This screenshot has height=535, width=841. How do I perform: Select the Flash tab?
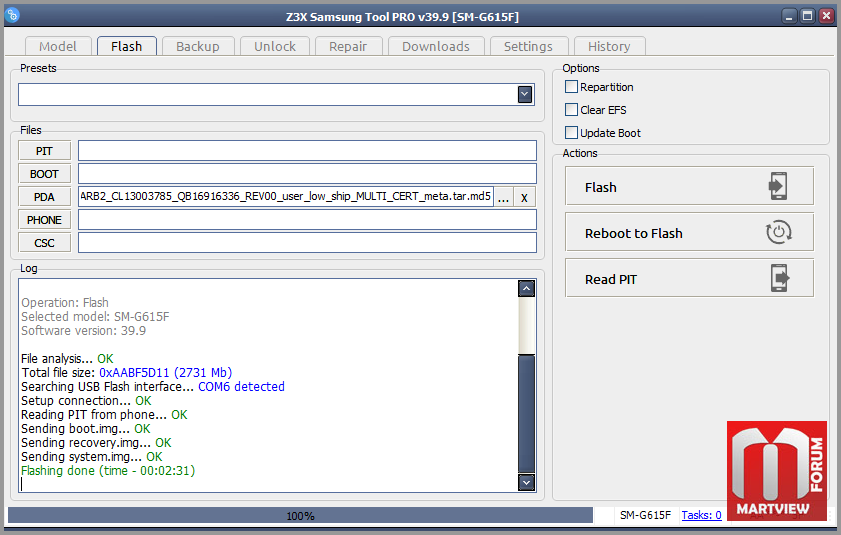pos(127,46)
